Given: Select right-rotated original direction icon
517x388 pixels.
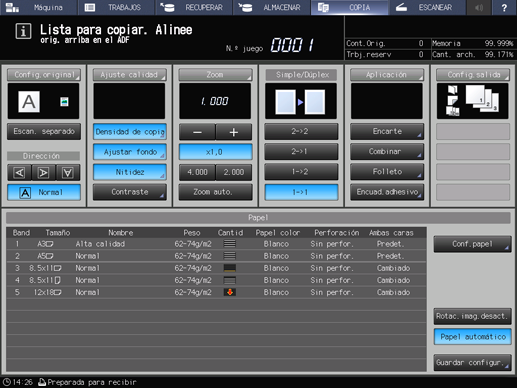Looking at the screenshot, I should (x=44, y=173).
